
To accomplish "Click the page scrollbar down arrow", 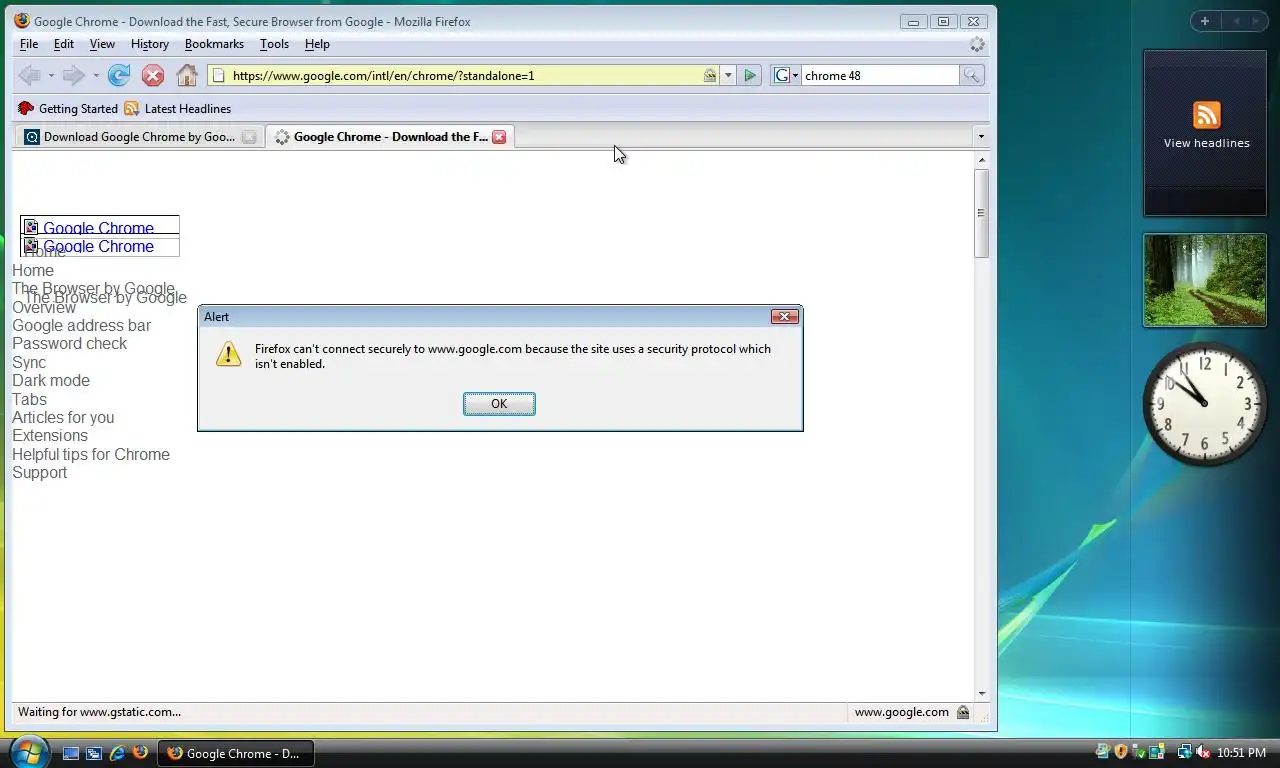I will (x=982, y=693).
